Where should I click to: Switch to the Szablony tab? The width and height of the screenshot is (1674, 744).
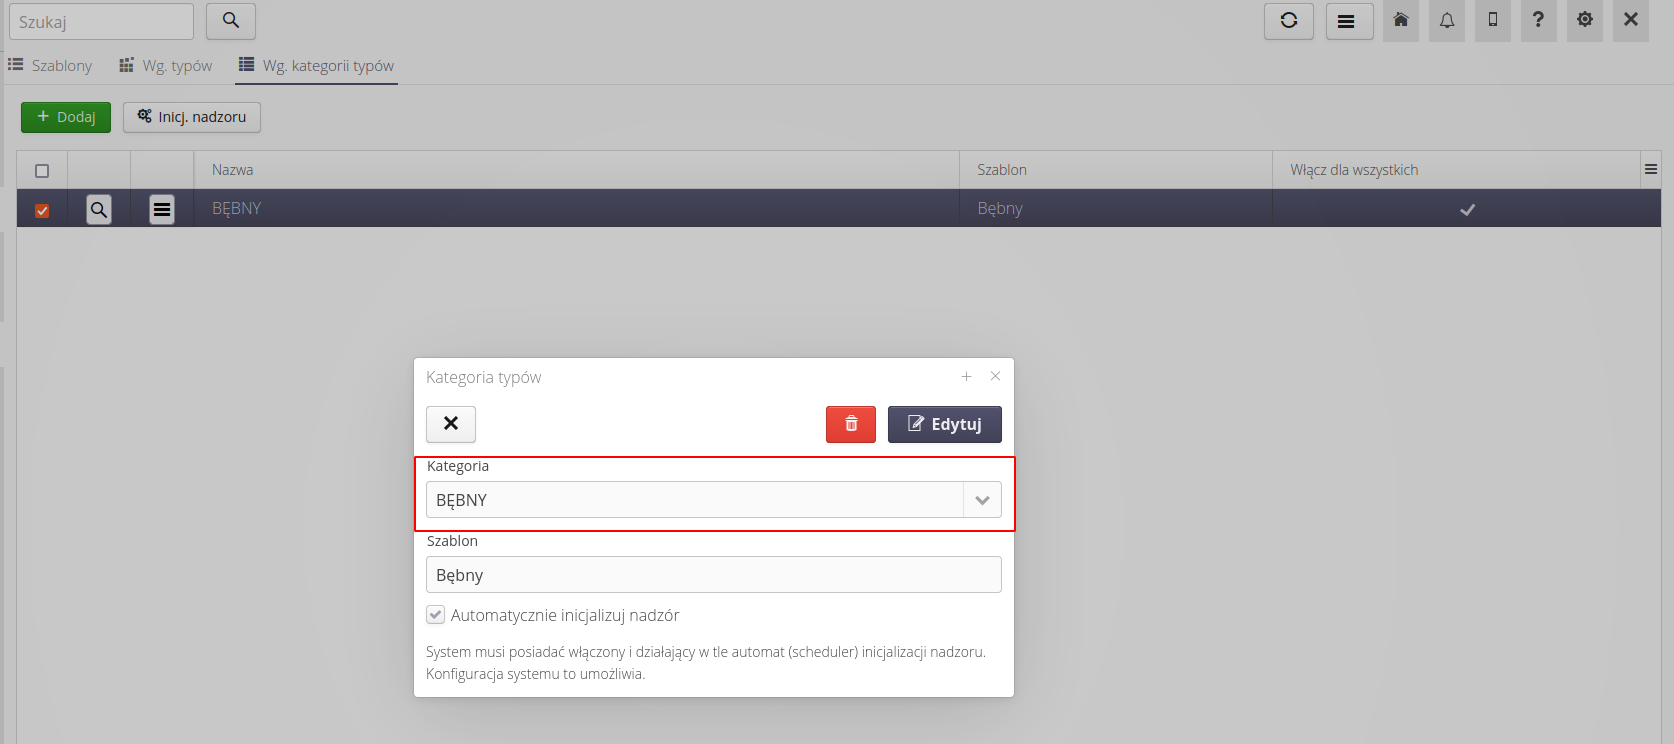51,66
